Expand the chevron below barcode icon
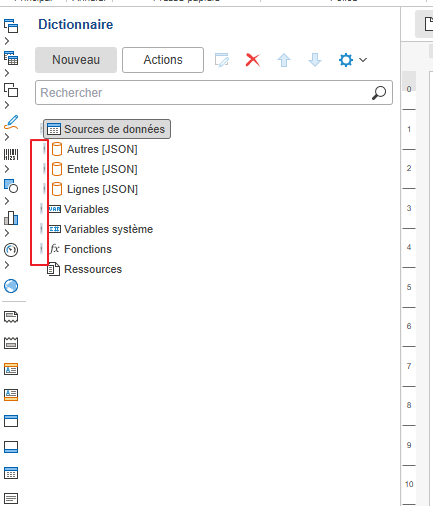Screen dimensions: 433x506 pyautogui.click(x=7, y=169)
